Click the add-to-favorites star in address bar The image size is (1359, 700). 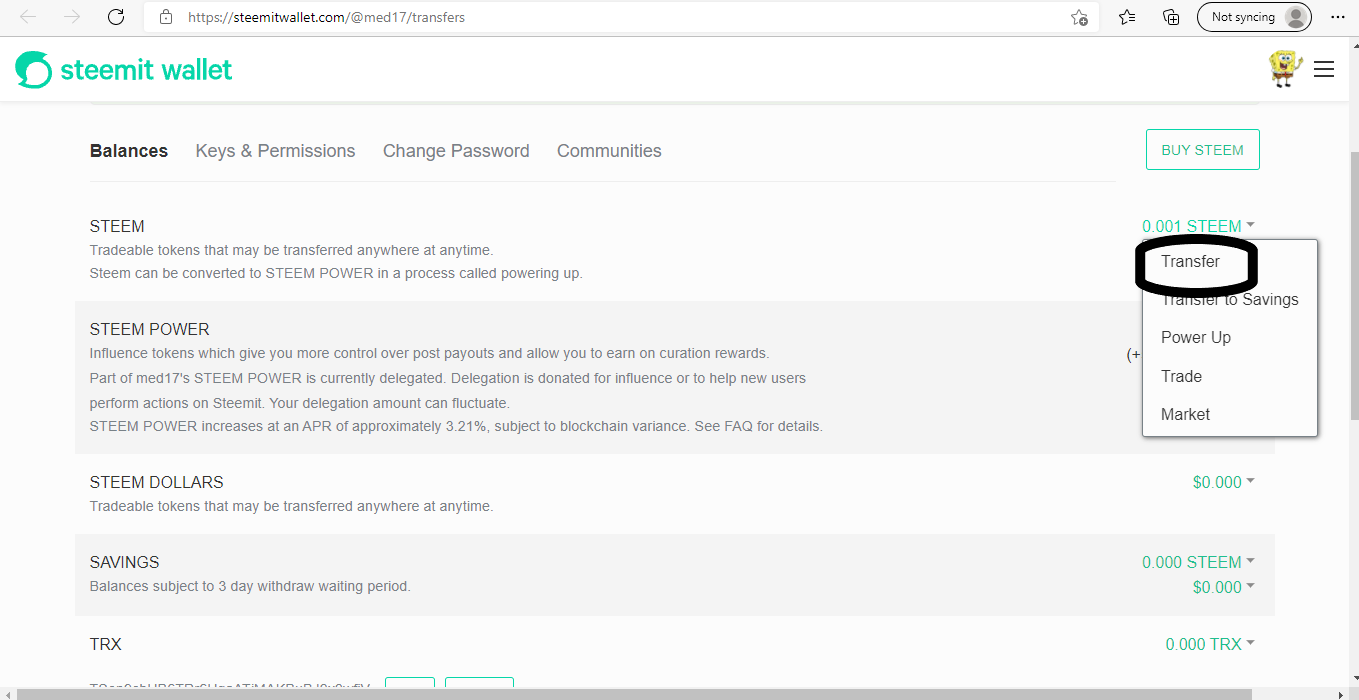[1079, 17]
